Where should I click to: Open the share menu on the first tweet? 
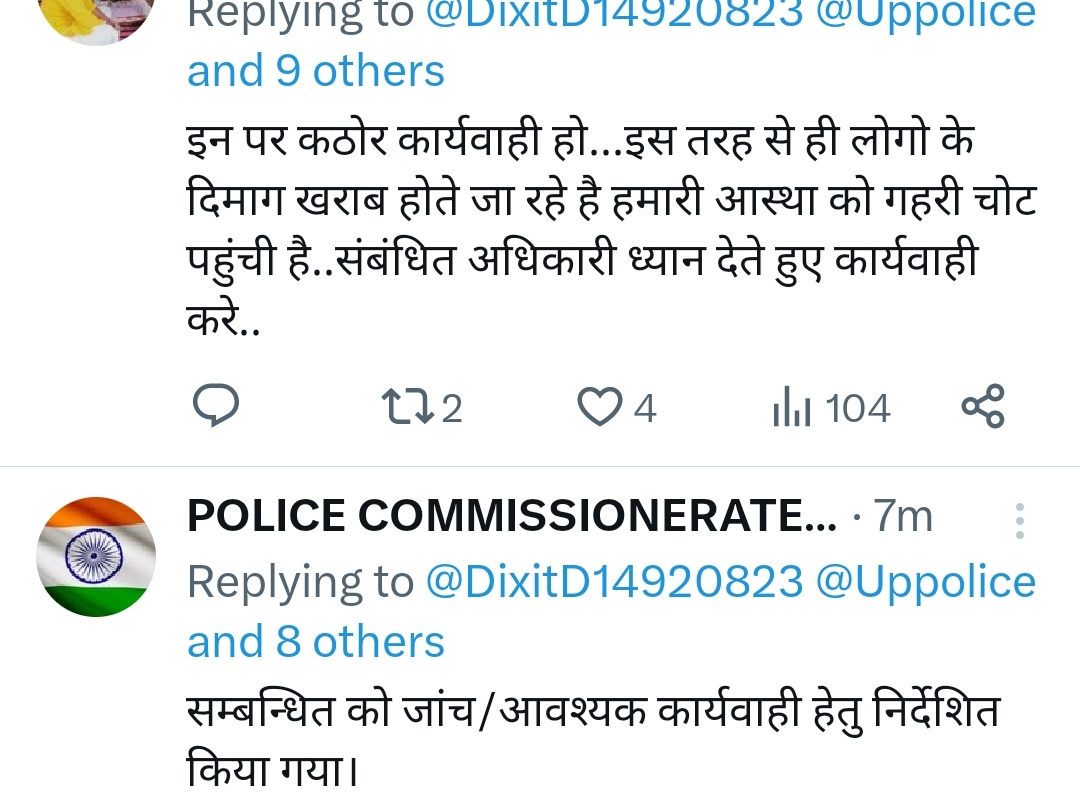pos(982,406)
